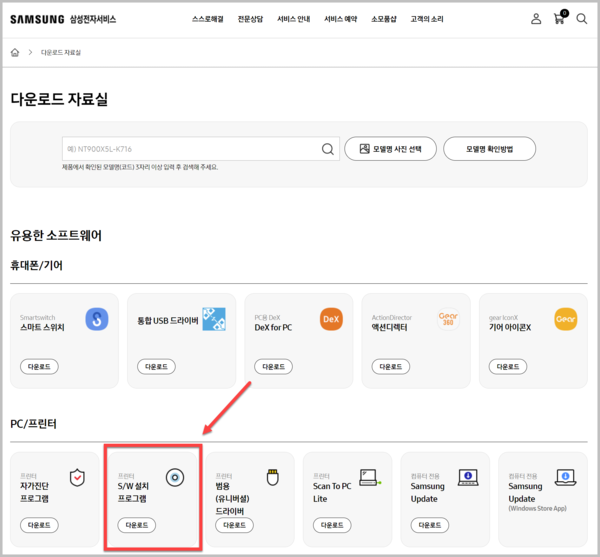Screen dimensions: 600x557
Task: Click the shield icon for 자가진단 프로그램
Action: 77,478
